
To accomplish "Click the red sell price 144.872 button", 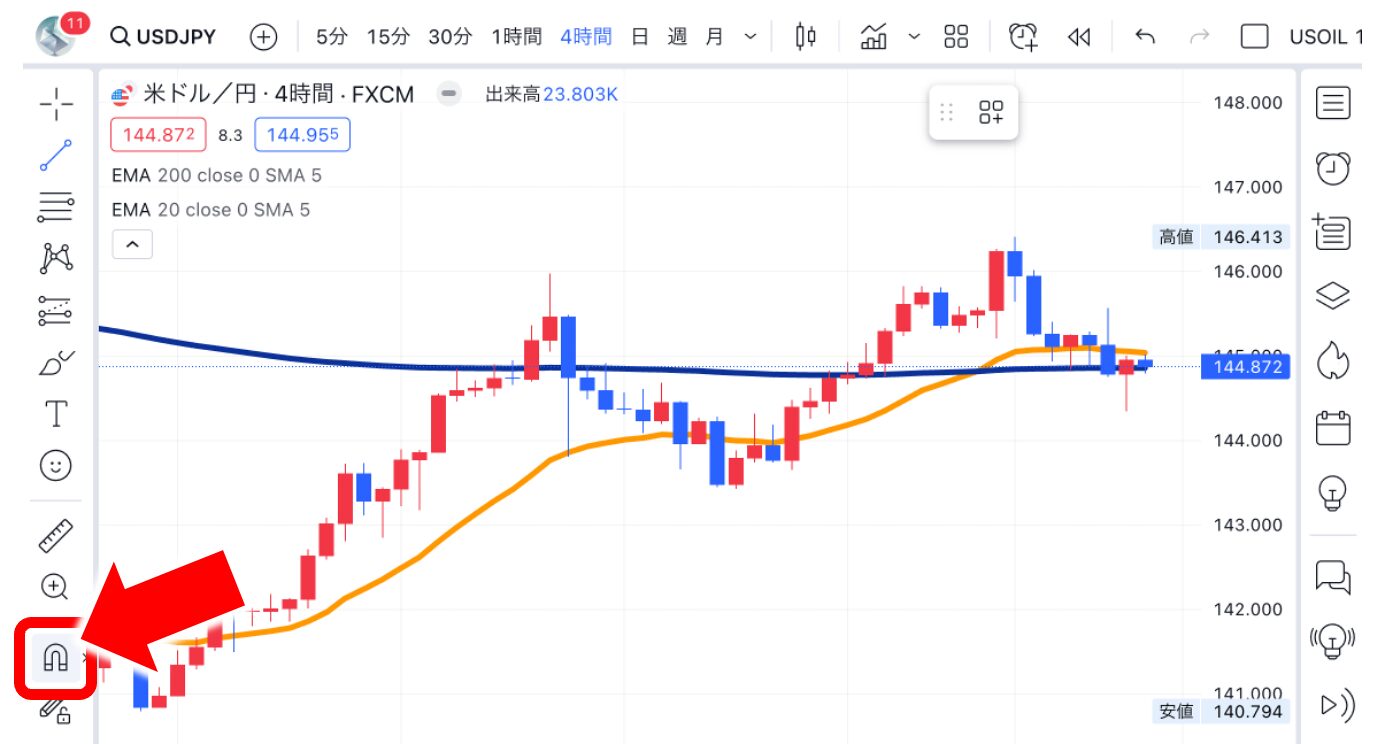I will [158, 134].
